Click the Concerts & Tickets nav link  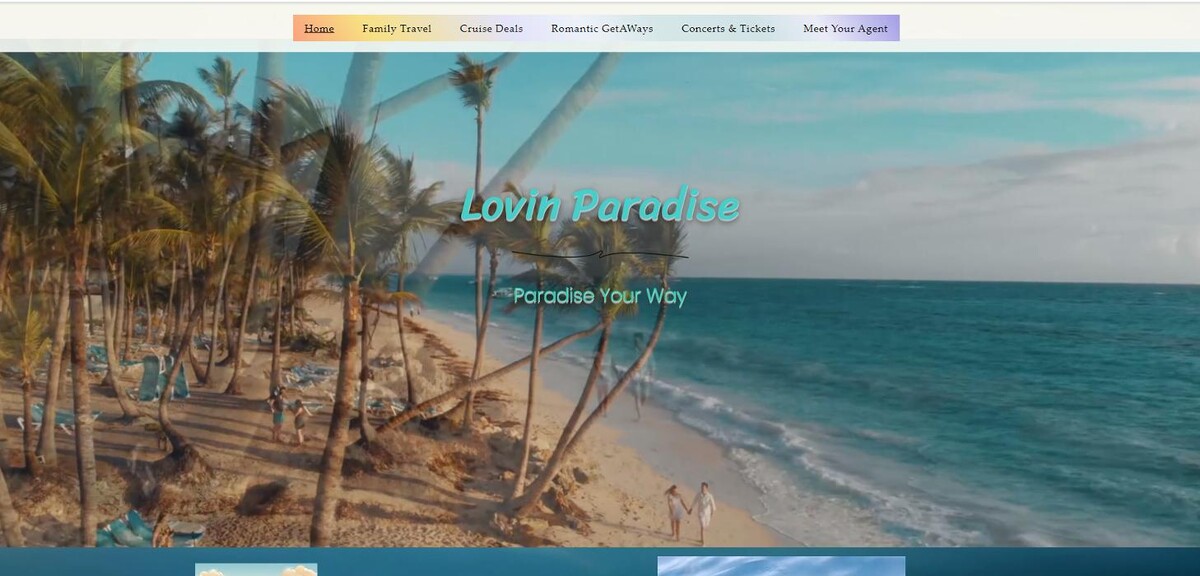(x=728, y=28)
